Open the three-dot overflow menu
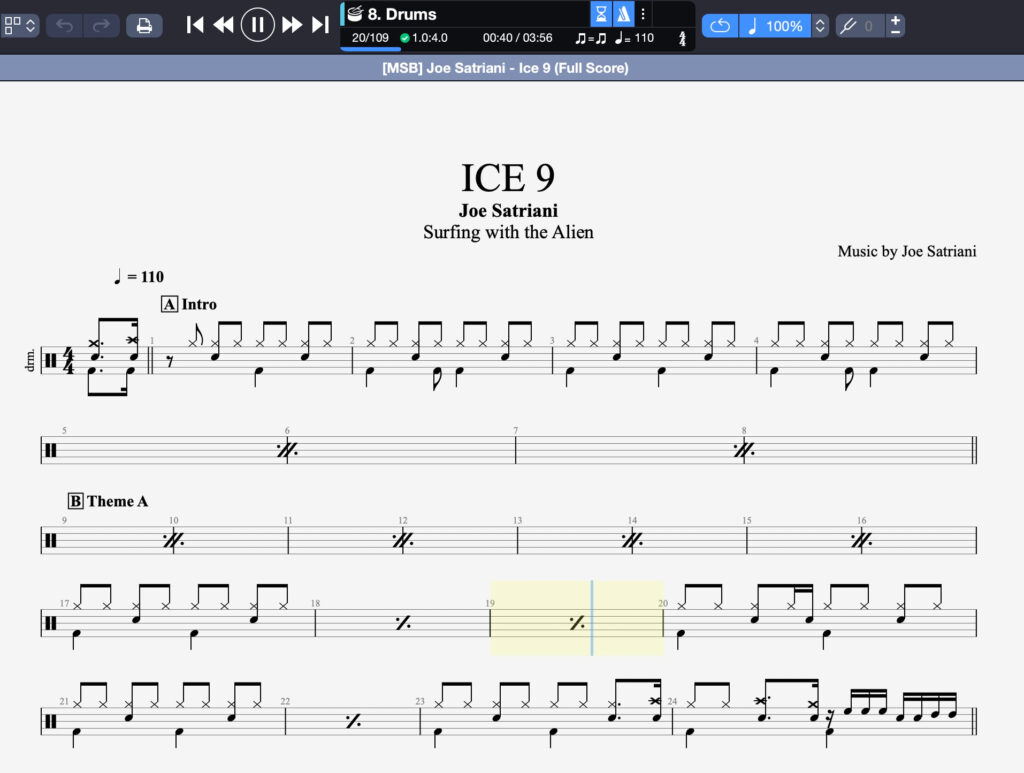This screenshot has width=1024, height=773. [642, 14]
